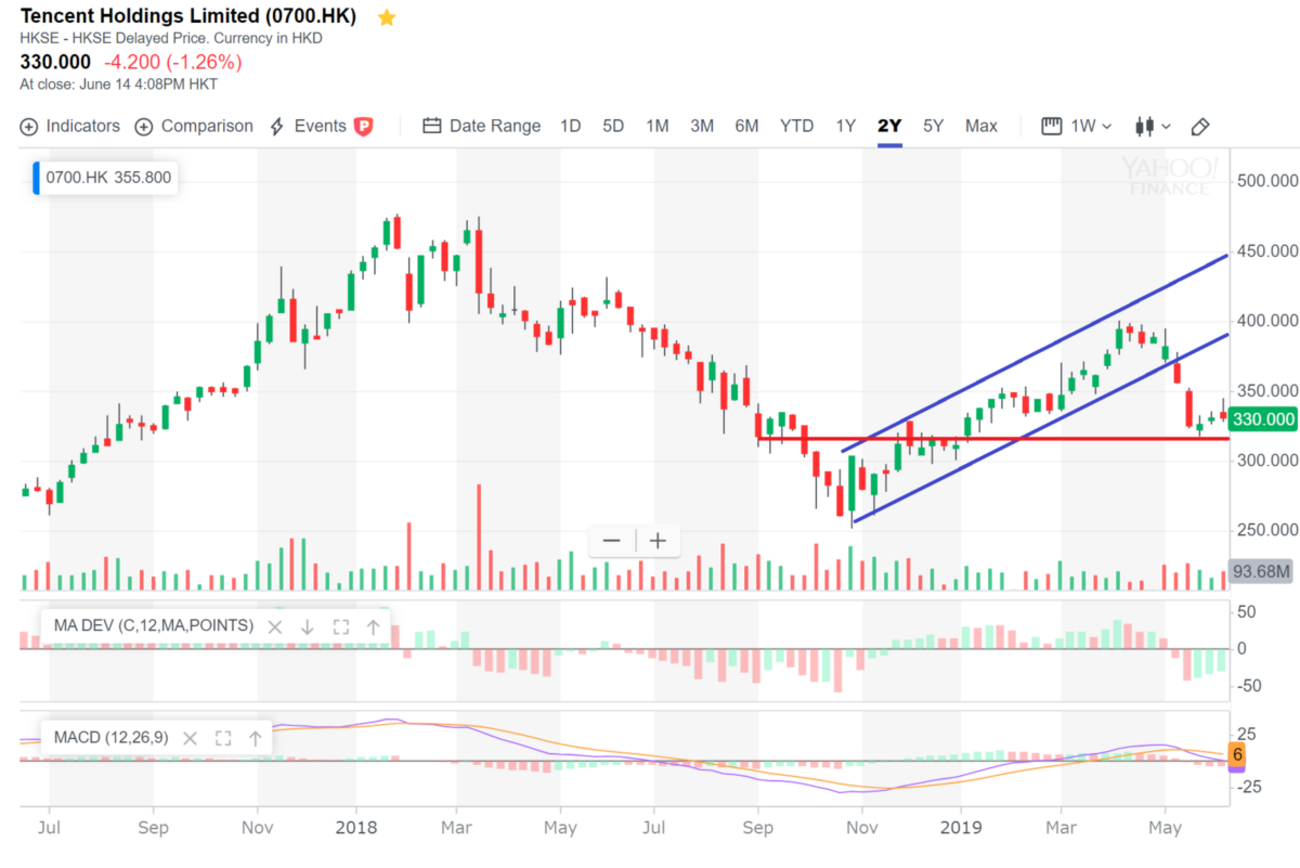The image size is (1300, 868).
Task: Maximize the MA DEV panel
Action: tap(340, 626)
